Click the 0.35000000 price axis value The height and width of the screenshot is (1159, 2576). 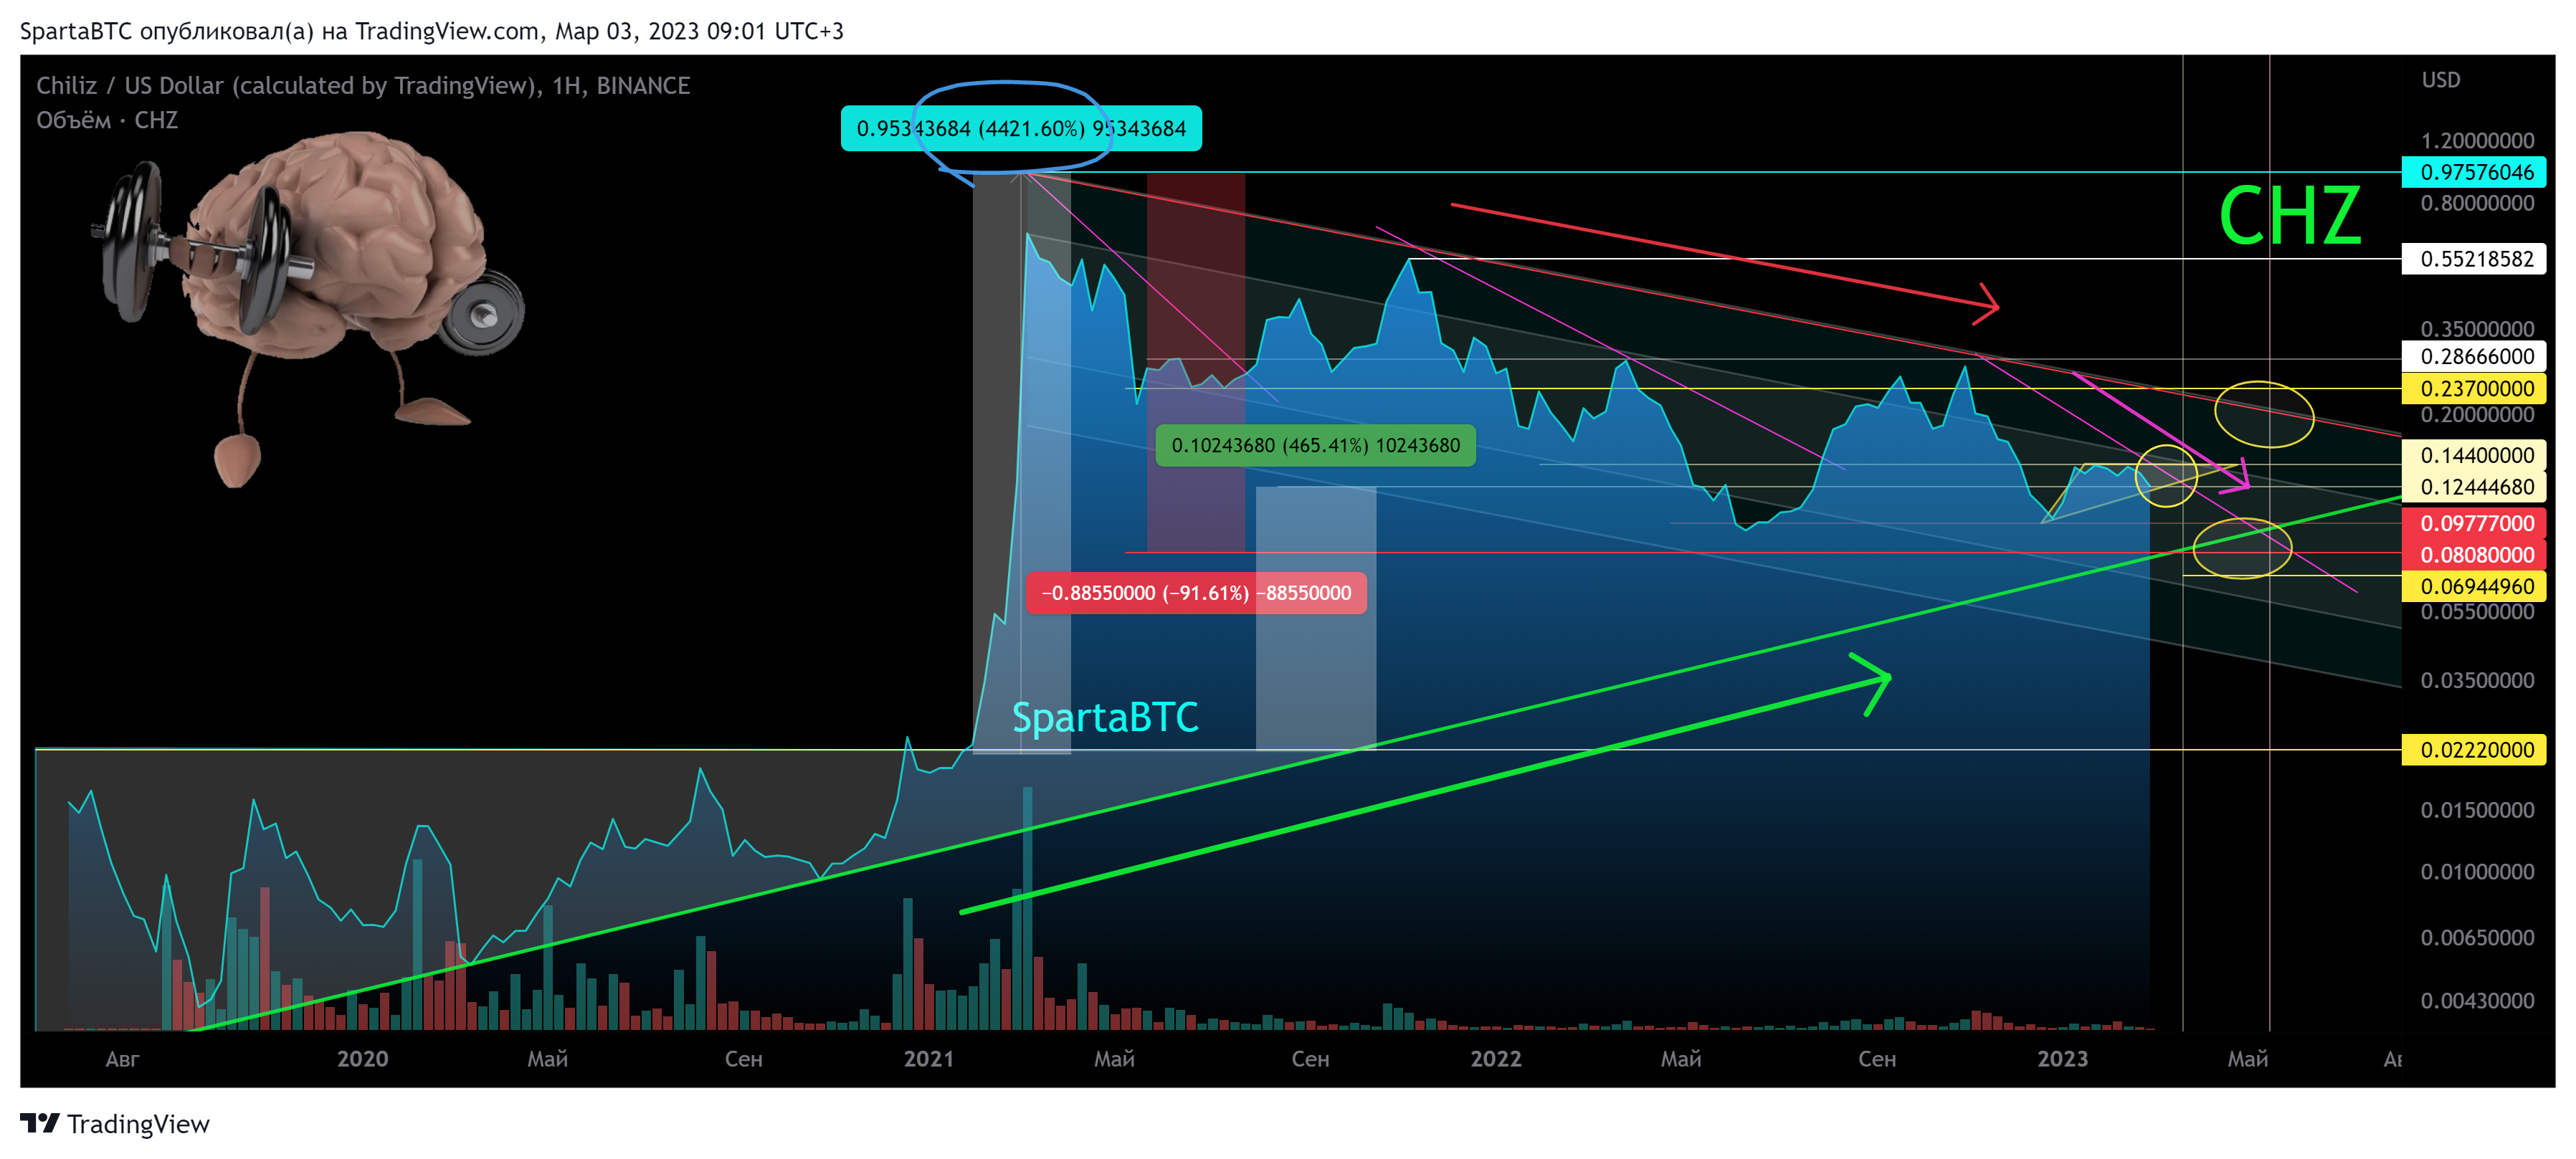2477,329
